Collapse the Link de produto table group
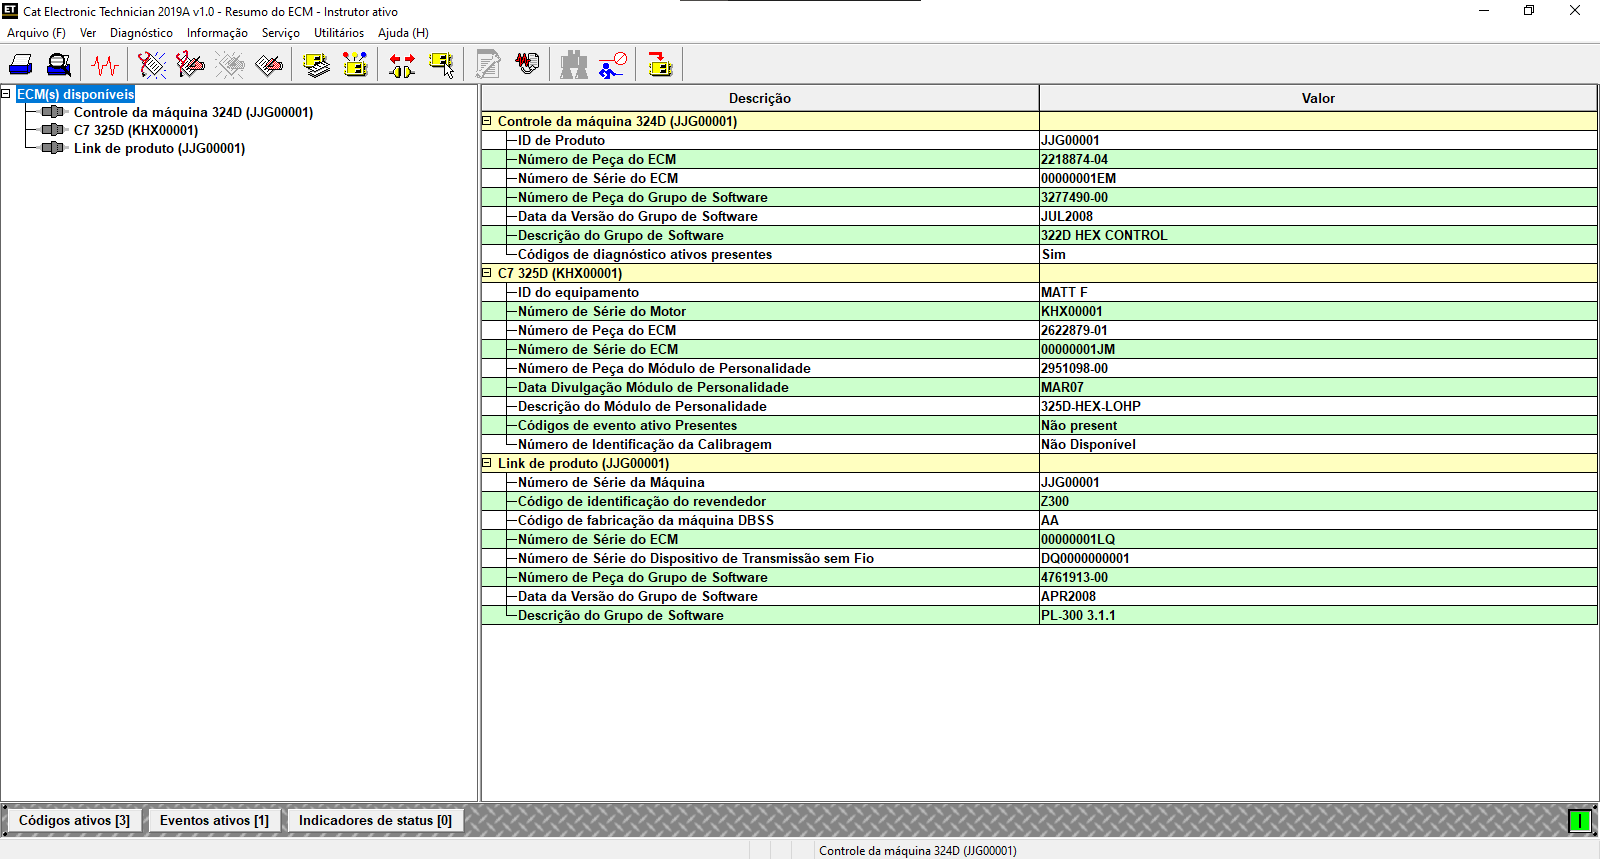The width and height of the screenshot is (1600, 859). click(x=488, y=463)
